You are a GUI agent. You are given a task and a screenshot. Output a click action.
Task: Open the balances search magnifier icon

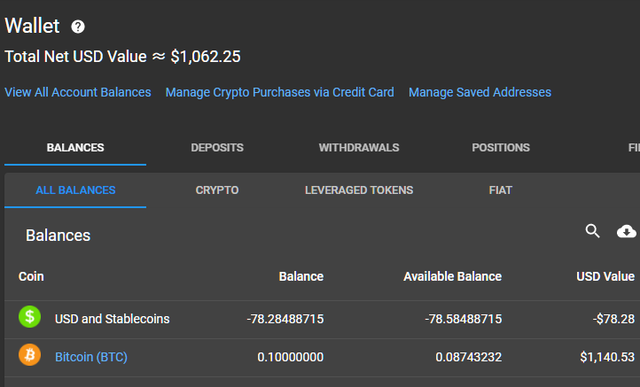click(x=592, y=231)
